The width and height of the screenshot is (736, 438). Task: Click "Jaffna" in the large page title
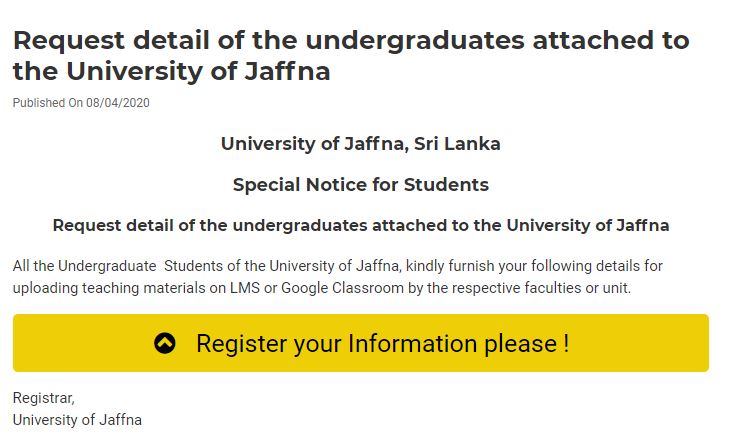287,71
